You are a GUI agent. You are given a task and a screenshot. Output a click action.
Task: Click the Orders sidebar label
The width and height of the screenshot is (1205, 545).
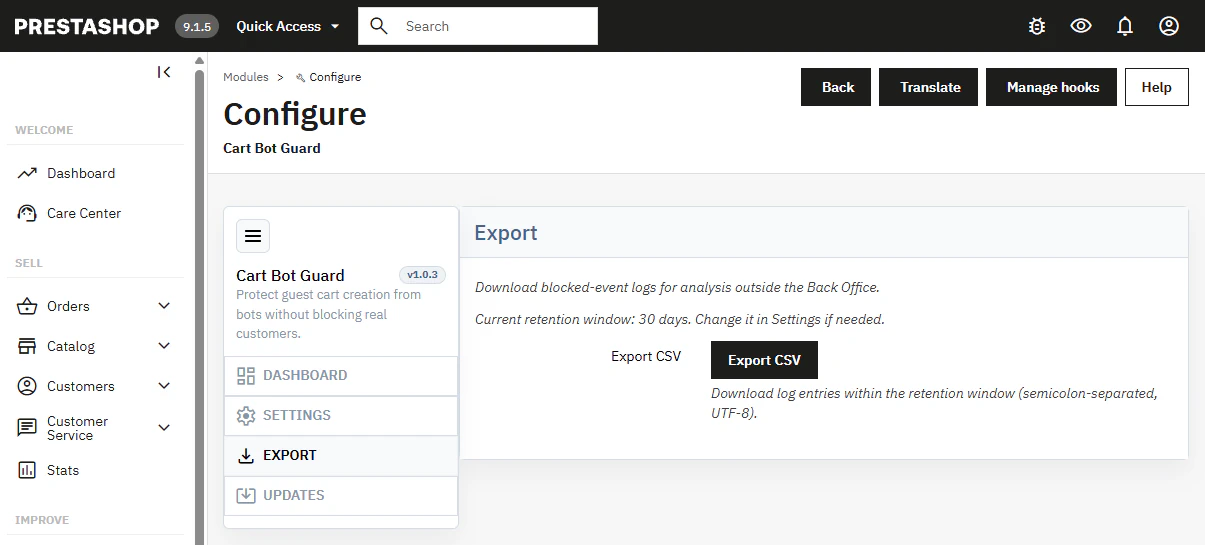coord(68,306)
